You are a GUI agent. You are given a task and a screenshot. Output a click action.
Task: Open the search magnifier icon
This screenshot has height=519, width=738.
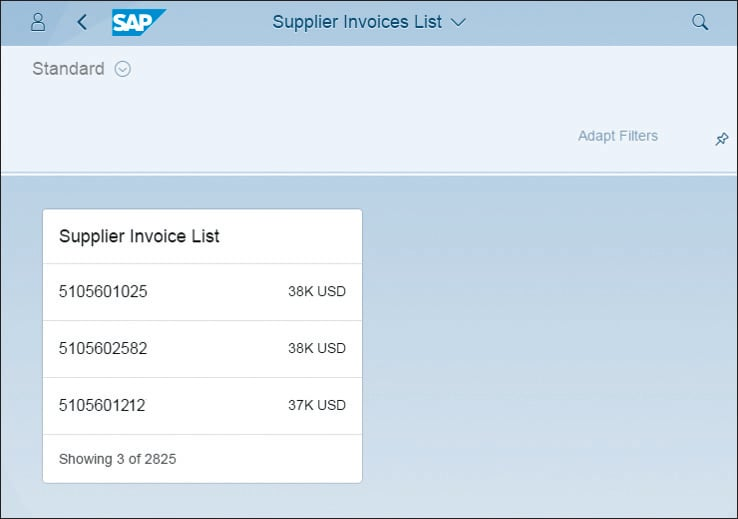700,22
